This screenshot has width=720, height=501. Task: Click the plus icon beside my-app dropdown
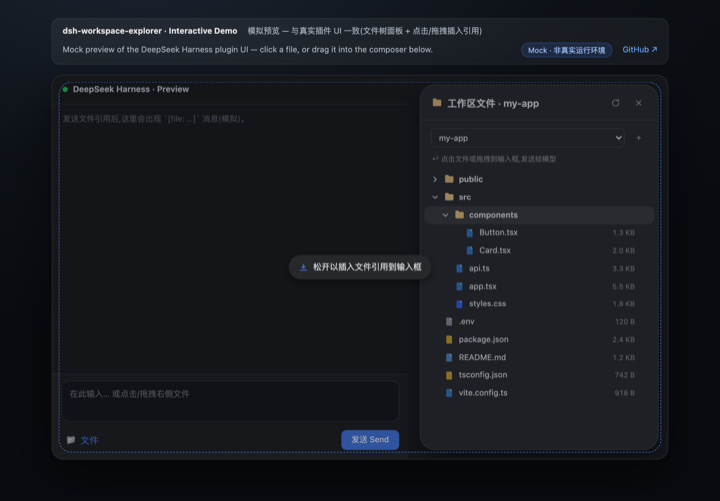click(x=638, y=138)
